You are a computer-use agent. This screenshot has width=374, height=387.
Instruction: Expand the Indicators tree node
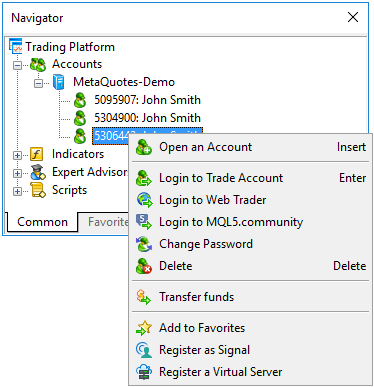click(17, 155)
